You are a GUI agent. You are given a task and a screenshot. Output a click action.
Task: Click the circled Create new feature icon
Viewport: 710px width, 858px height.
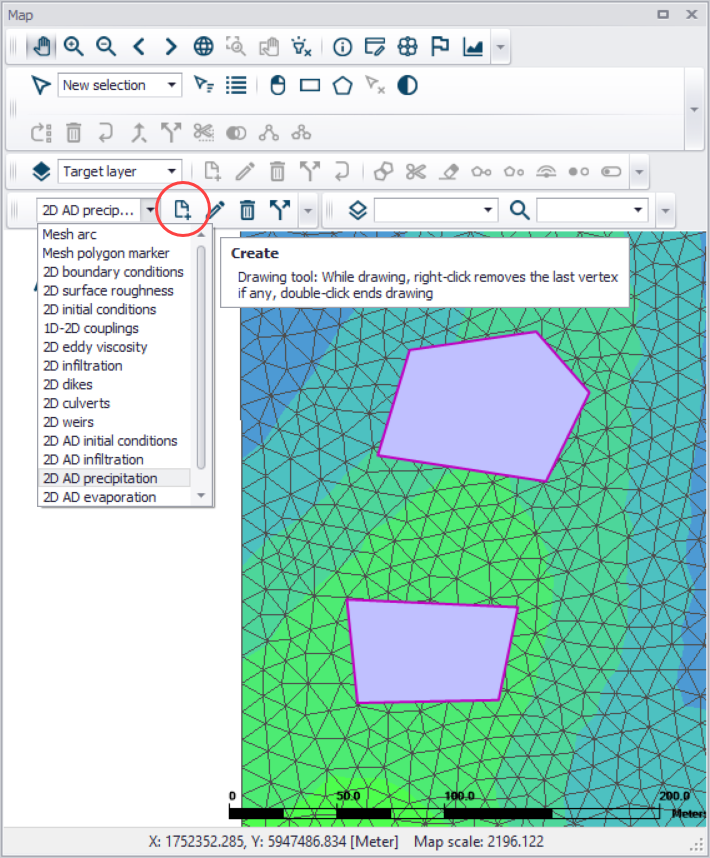tap(182, 210)
